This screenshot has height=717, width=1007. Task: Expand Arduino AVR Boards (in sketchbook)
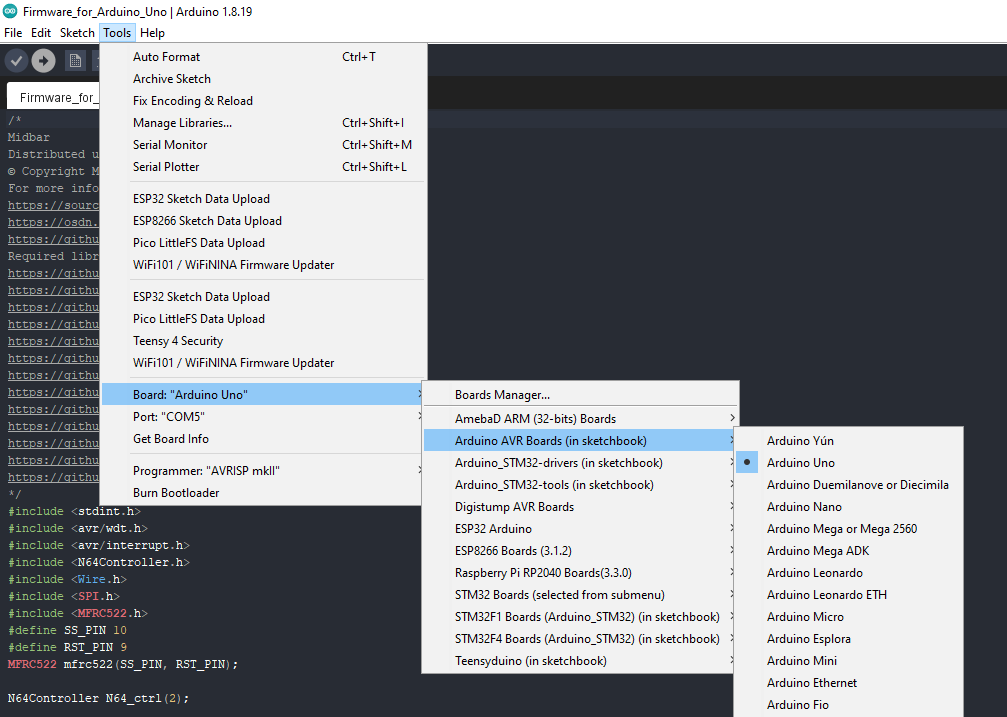pyautogui.click(x=580, y=441)
